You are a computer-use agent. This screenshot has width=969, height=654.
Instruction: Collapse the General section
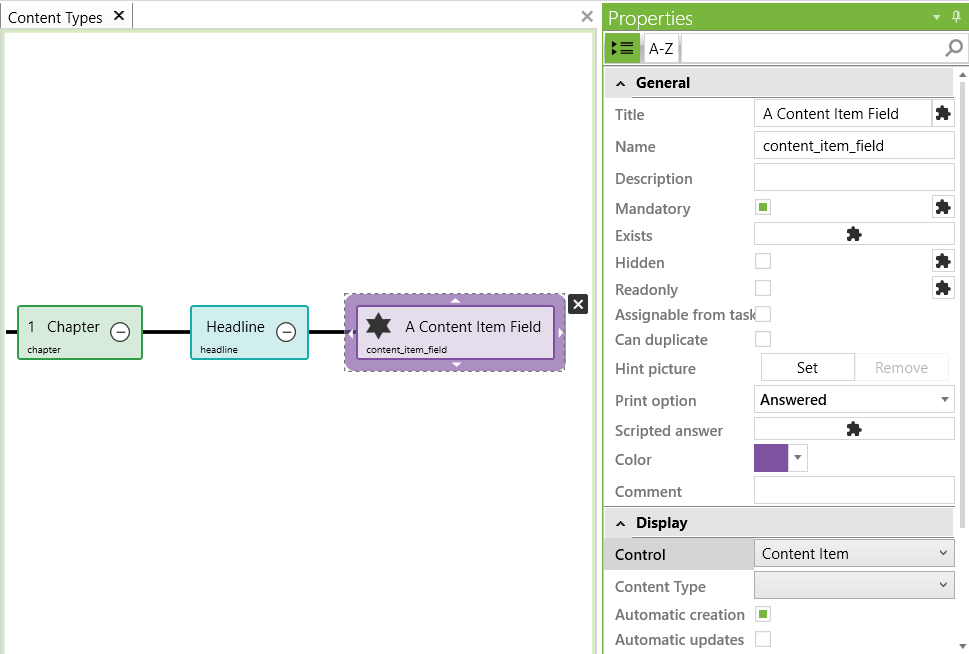pyautogui.click(x=621, y=83)
